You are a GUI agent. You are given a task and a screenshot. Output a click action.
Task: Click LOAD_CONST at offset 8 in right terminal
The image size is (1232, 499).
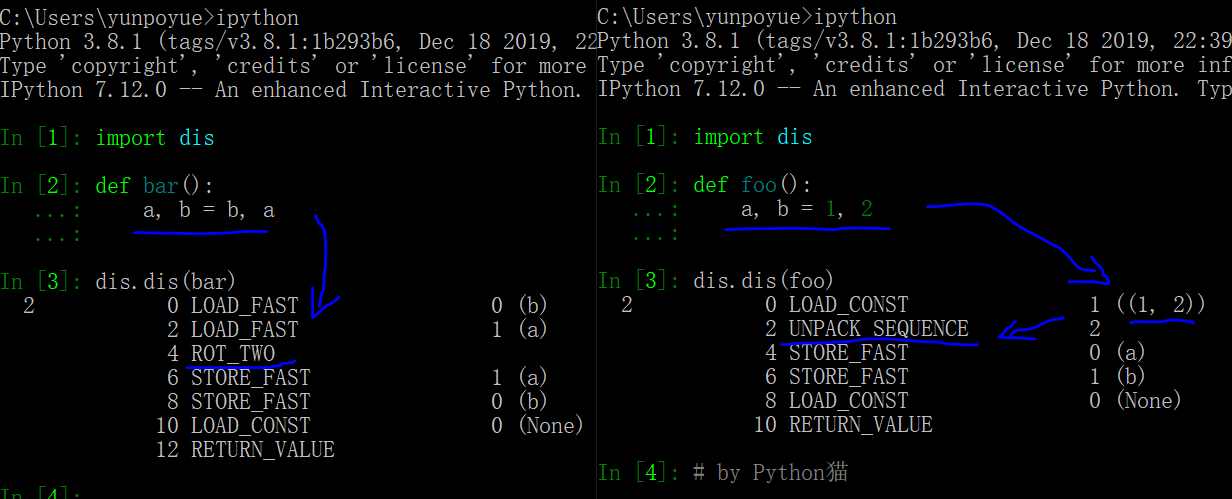849,400
